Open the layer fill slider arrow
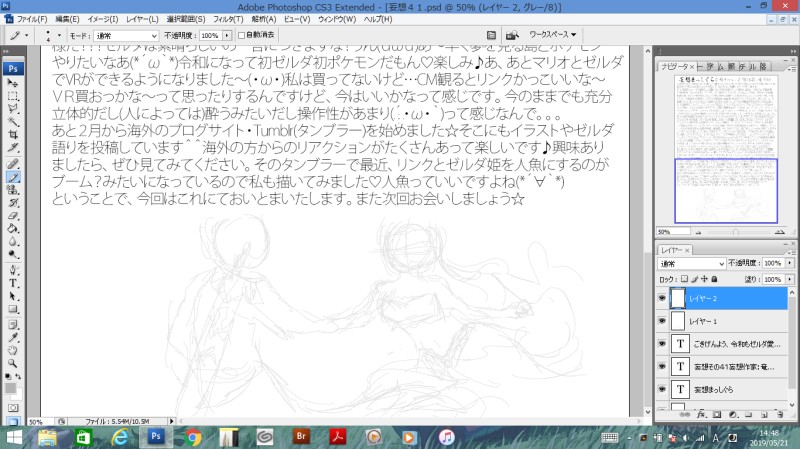Screen dimensions: 800x449 click(x=790, y=279)
